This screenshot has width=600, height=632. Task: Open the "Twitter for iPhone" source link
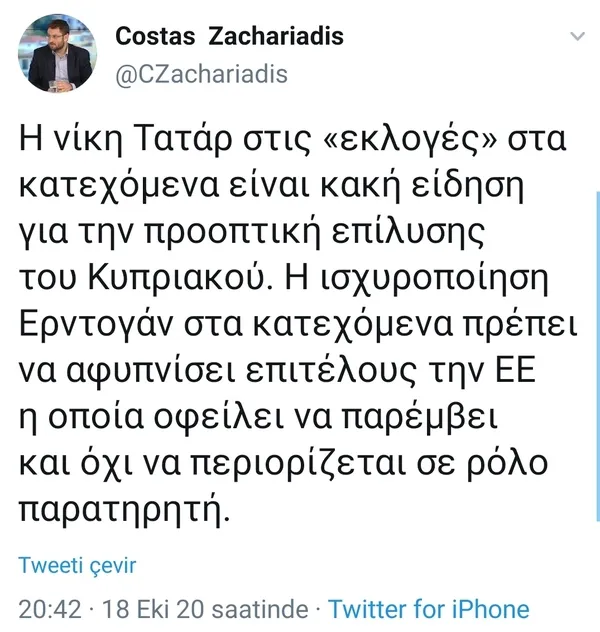click(429, 608)
